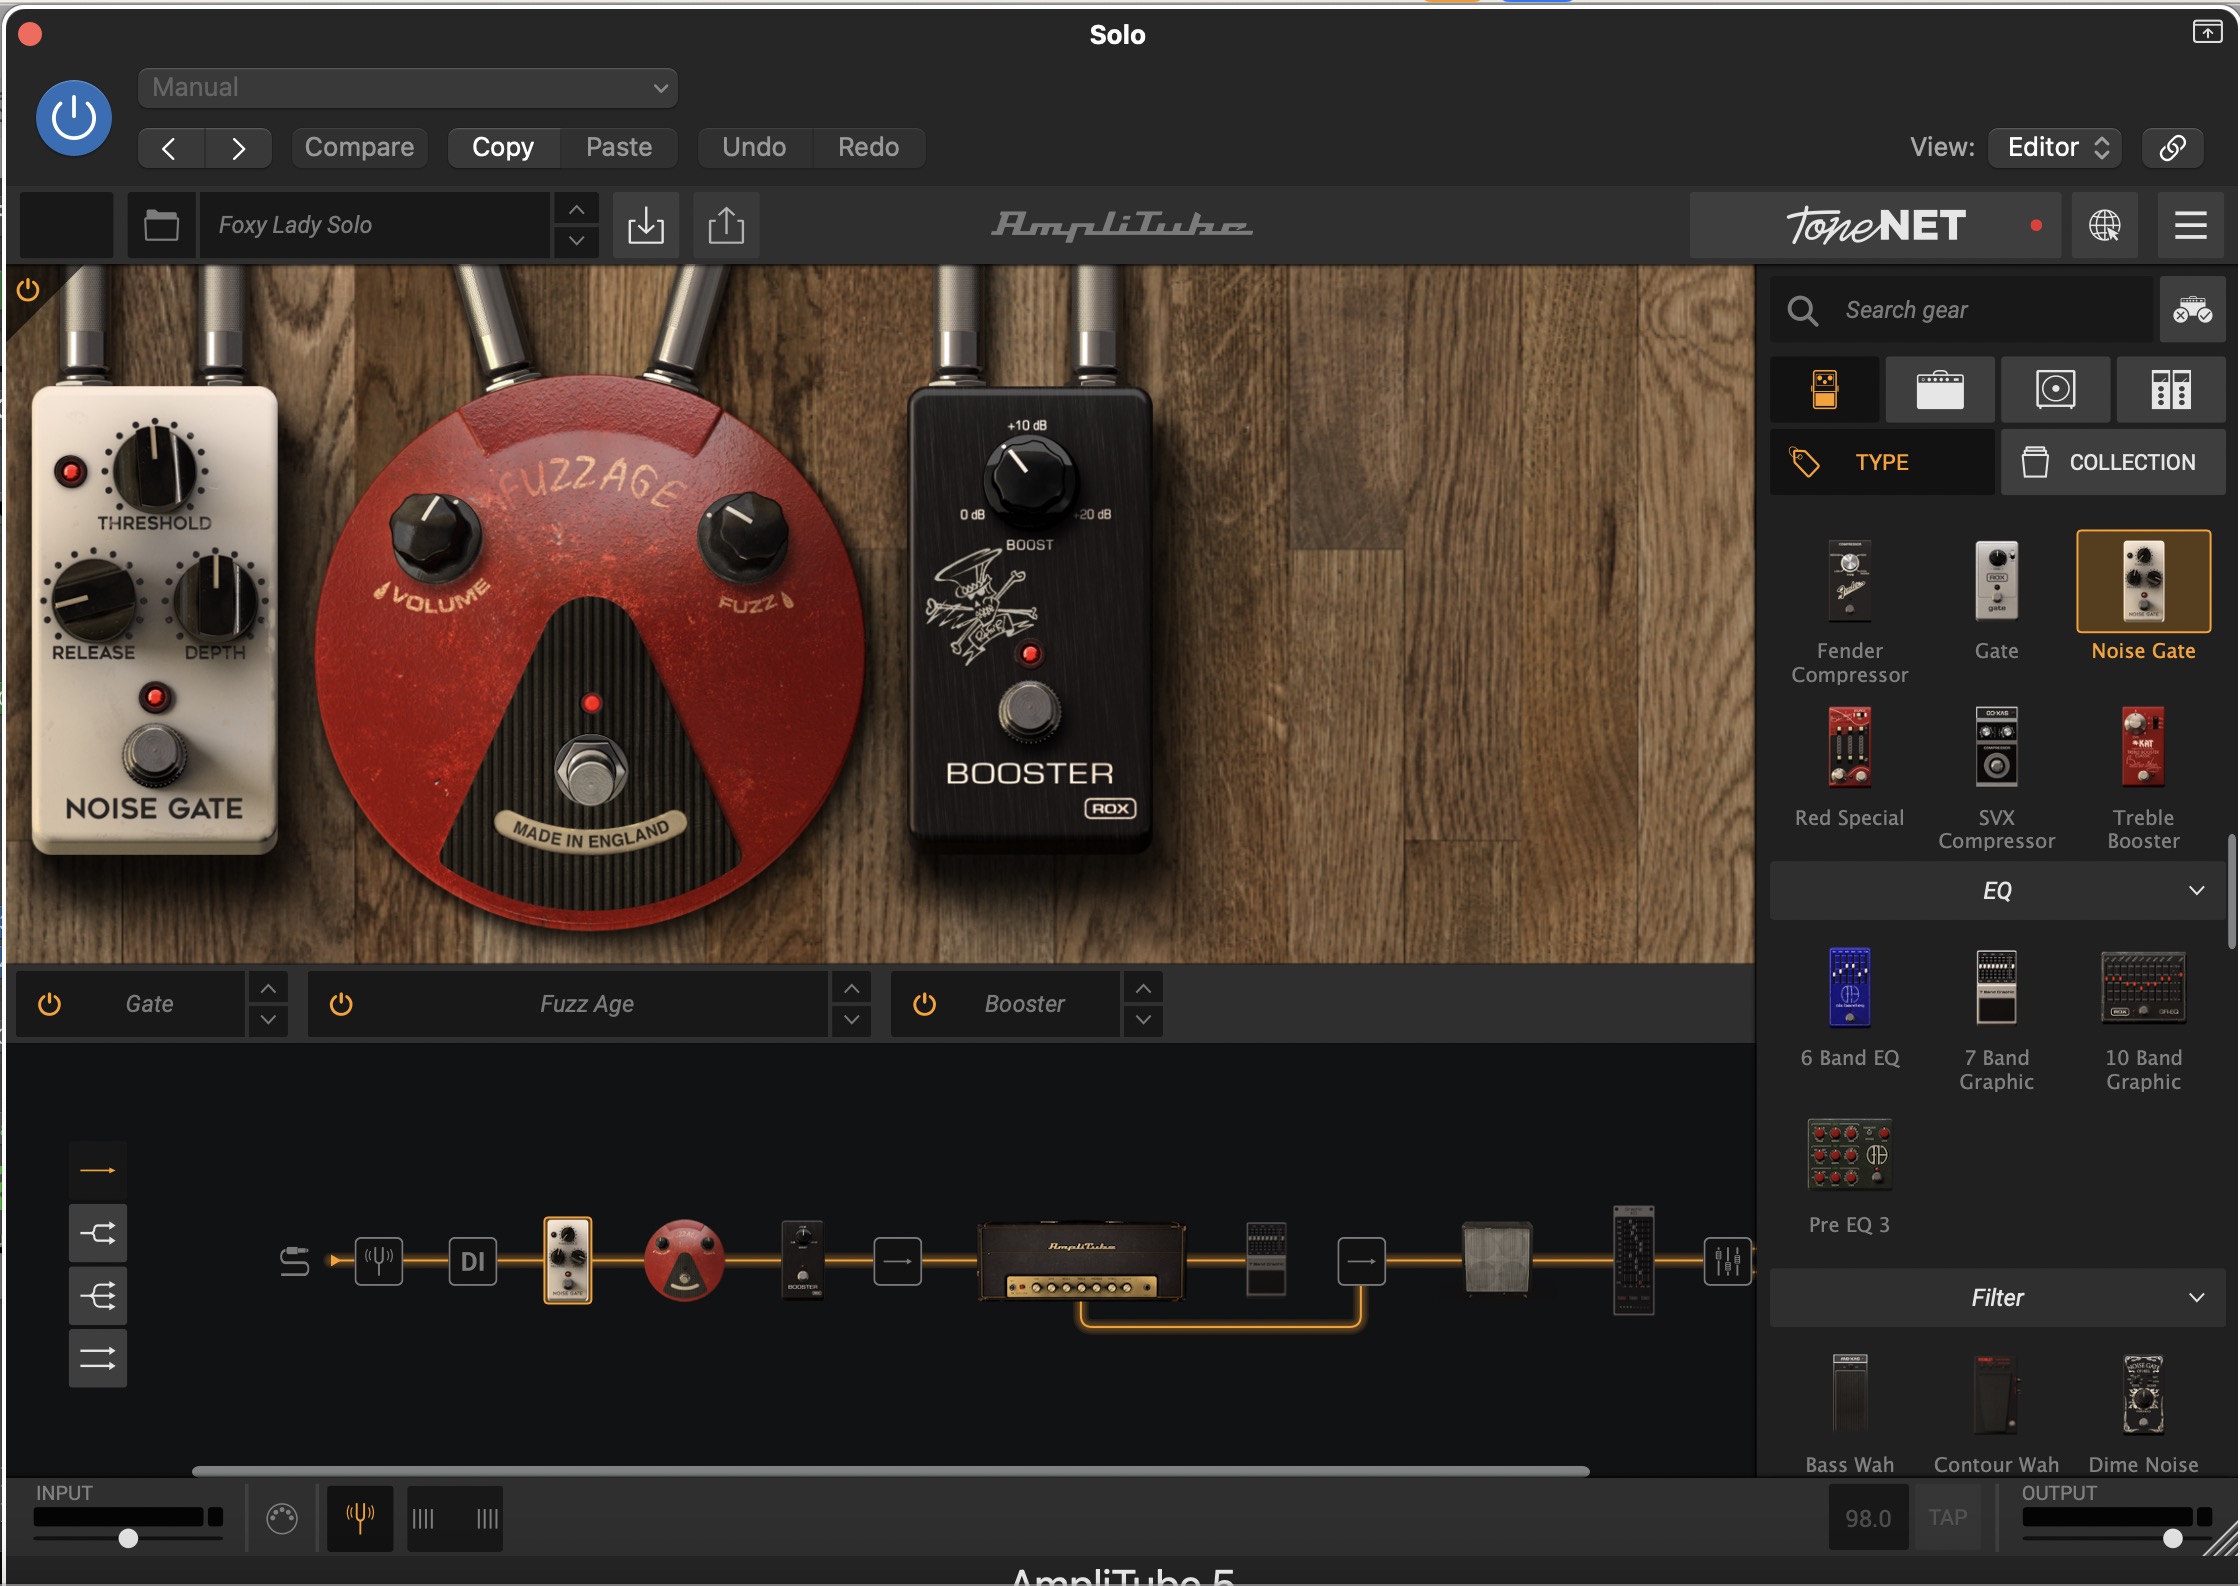The height and width of the screenshot is (1586, 2240).
Task: Click the Booster slot up chevron
Action: 1143,989
